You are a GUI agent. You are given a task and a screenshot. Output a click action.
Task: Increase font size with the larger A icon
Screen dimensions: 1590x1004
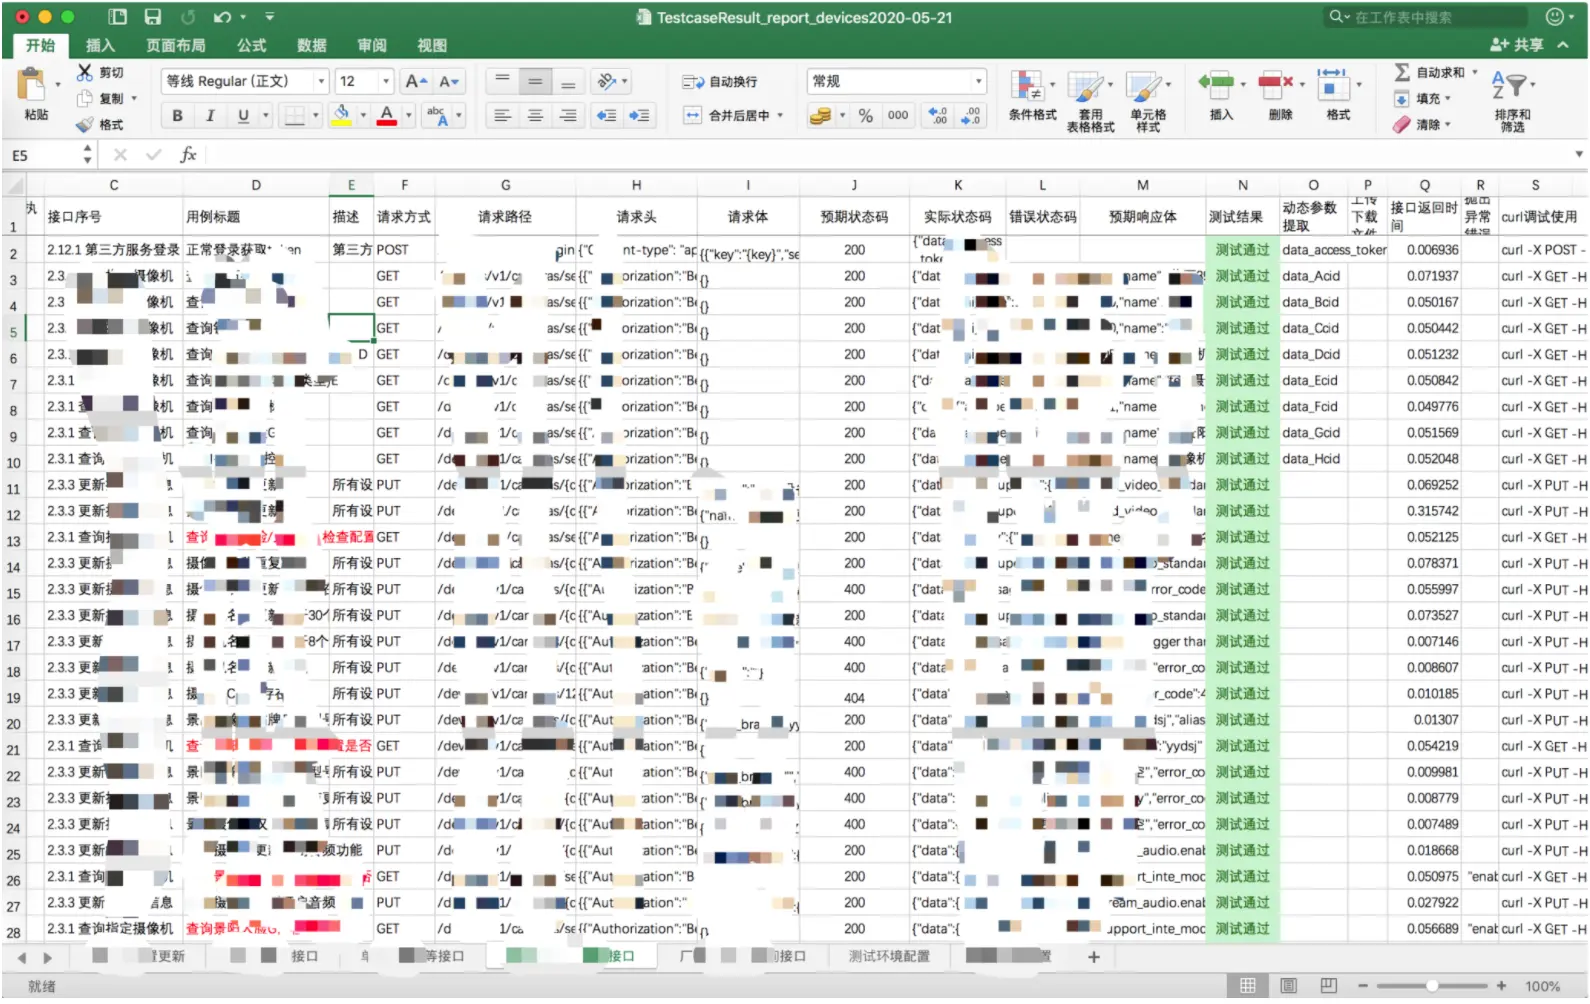point(415,81)
